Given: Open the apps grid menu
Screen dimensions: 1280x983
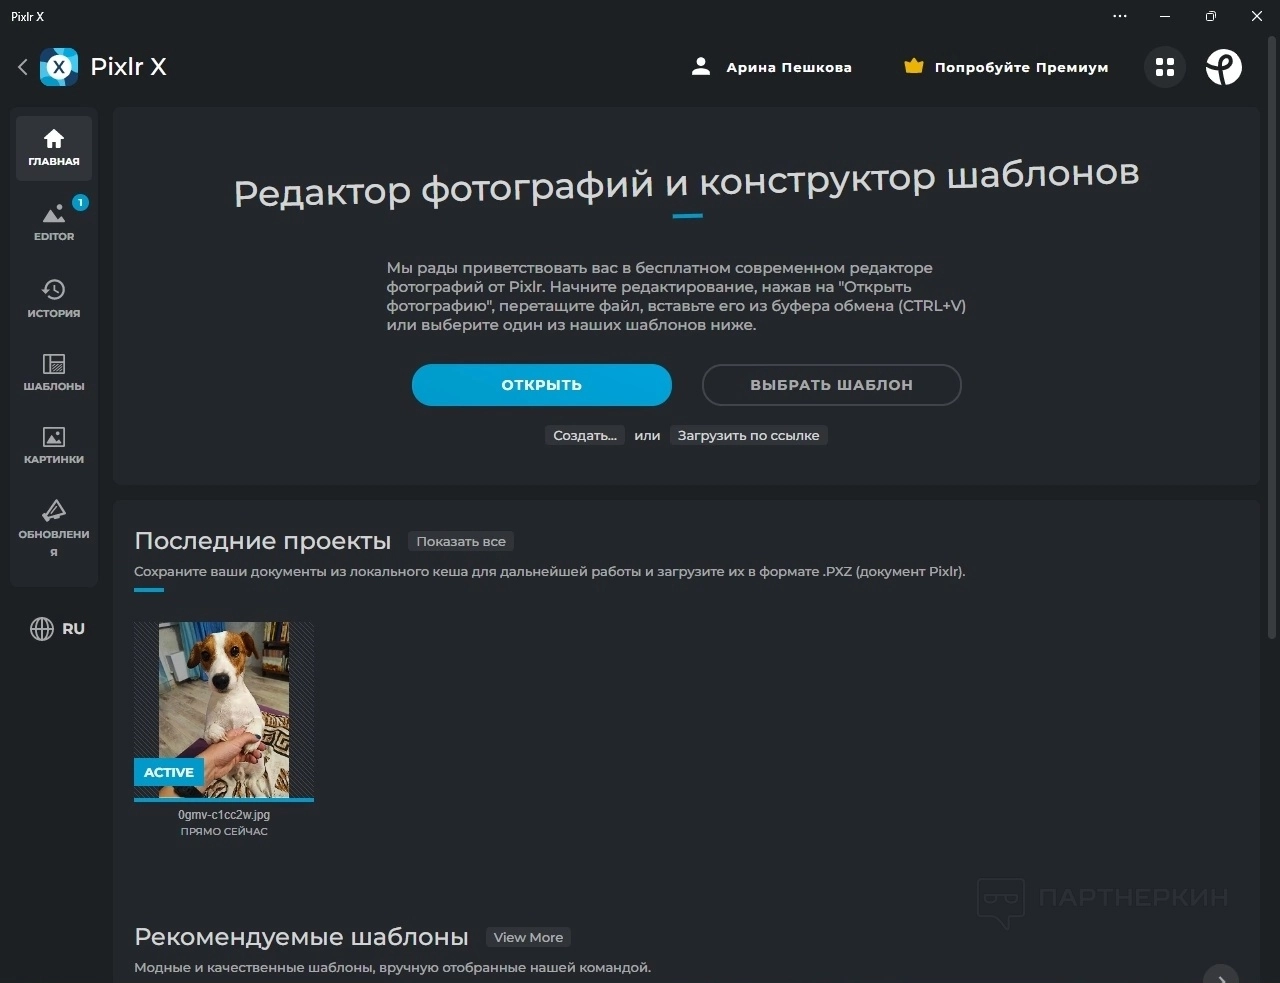Looking at the screenshot, I should (1165, 67).
